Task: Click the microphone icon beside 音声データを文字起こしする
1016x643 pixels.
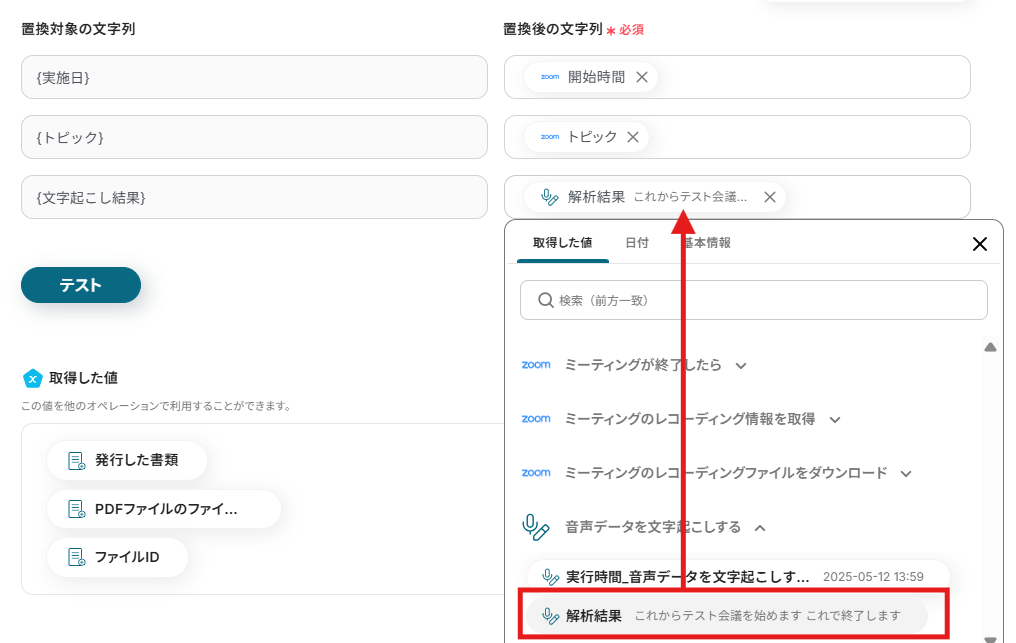Action: click(537, 527)
